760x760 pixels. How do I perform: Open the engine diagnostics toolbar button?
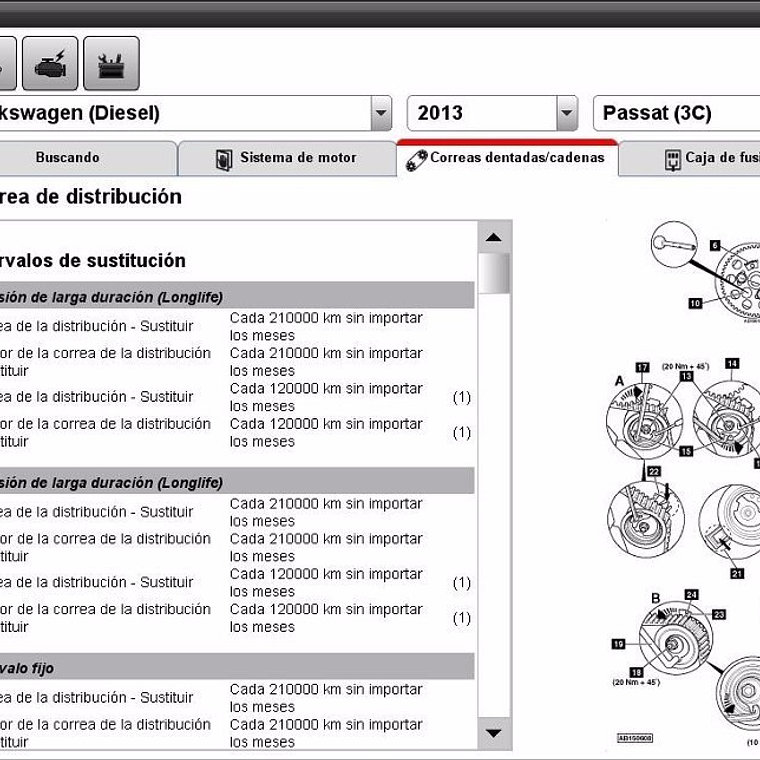[50, 64]
